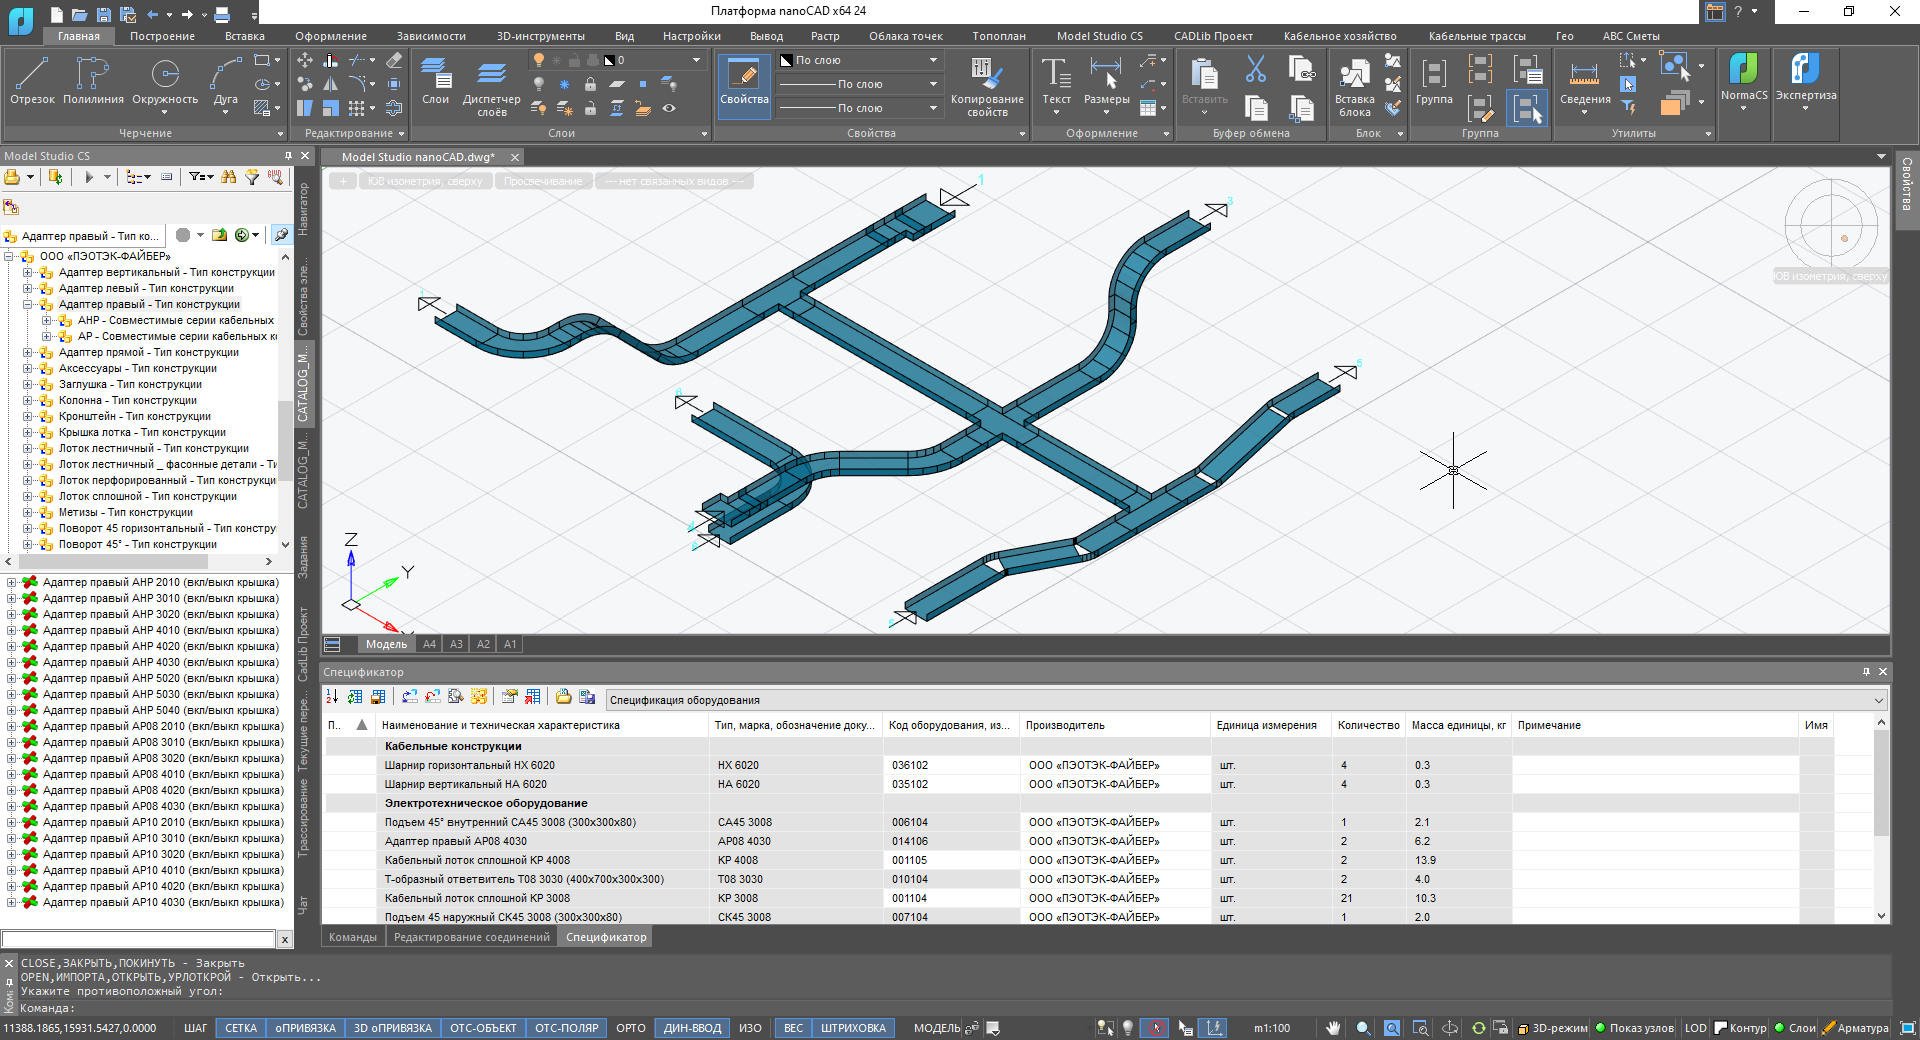Click the Спецификатор table vertical scrollbar

click(x=1881, y=818)
